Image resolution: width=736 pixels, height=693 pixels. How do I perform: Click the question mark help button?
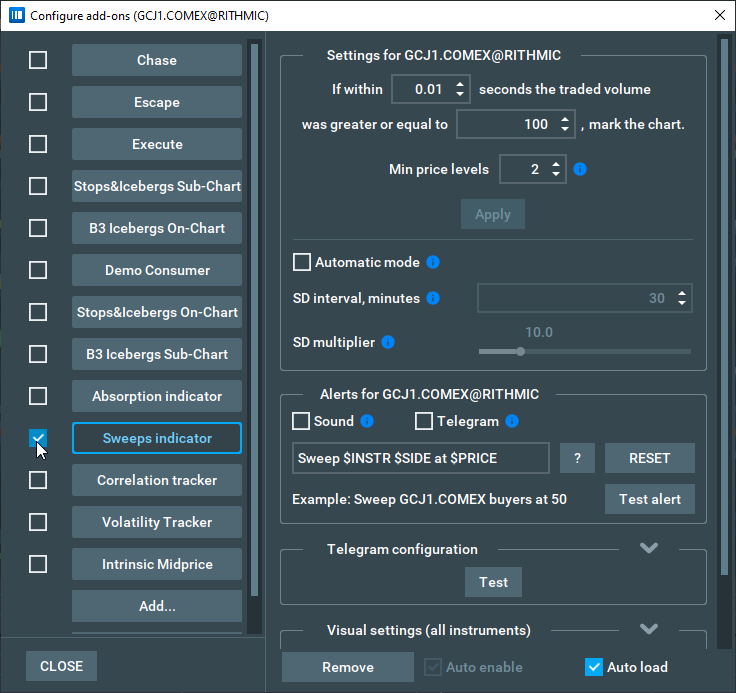point(577,458)
